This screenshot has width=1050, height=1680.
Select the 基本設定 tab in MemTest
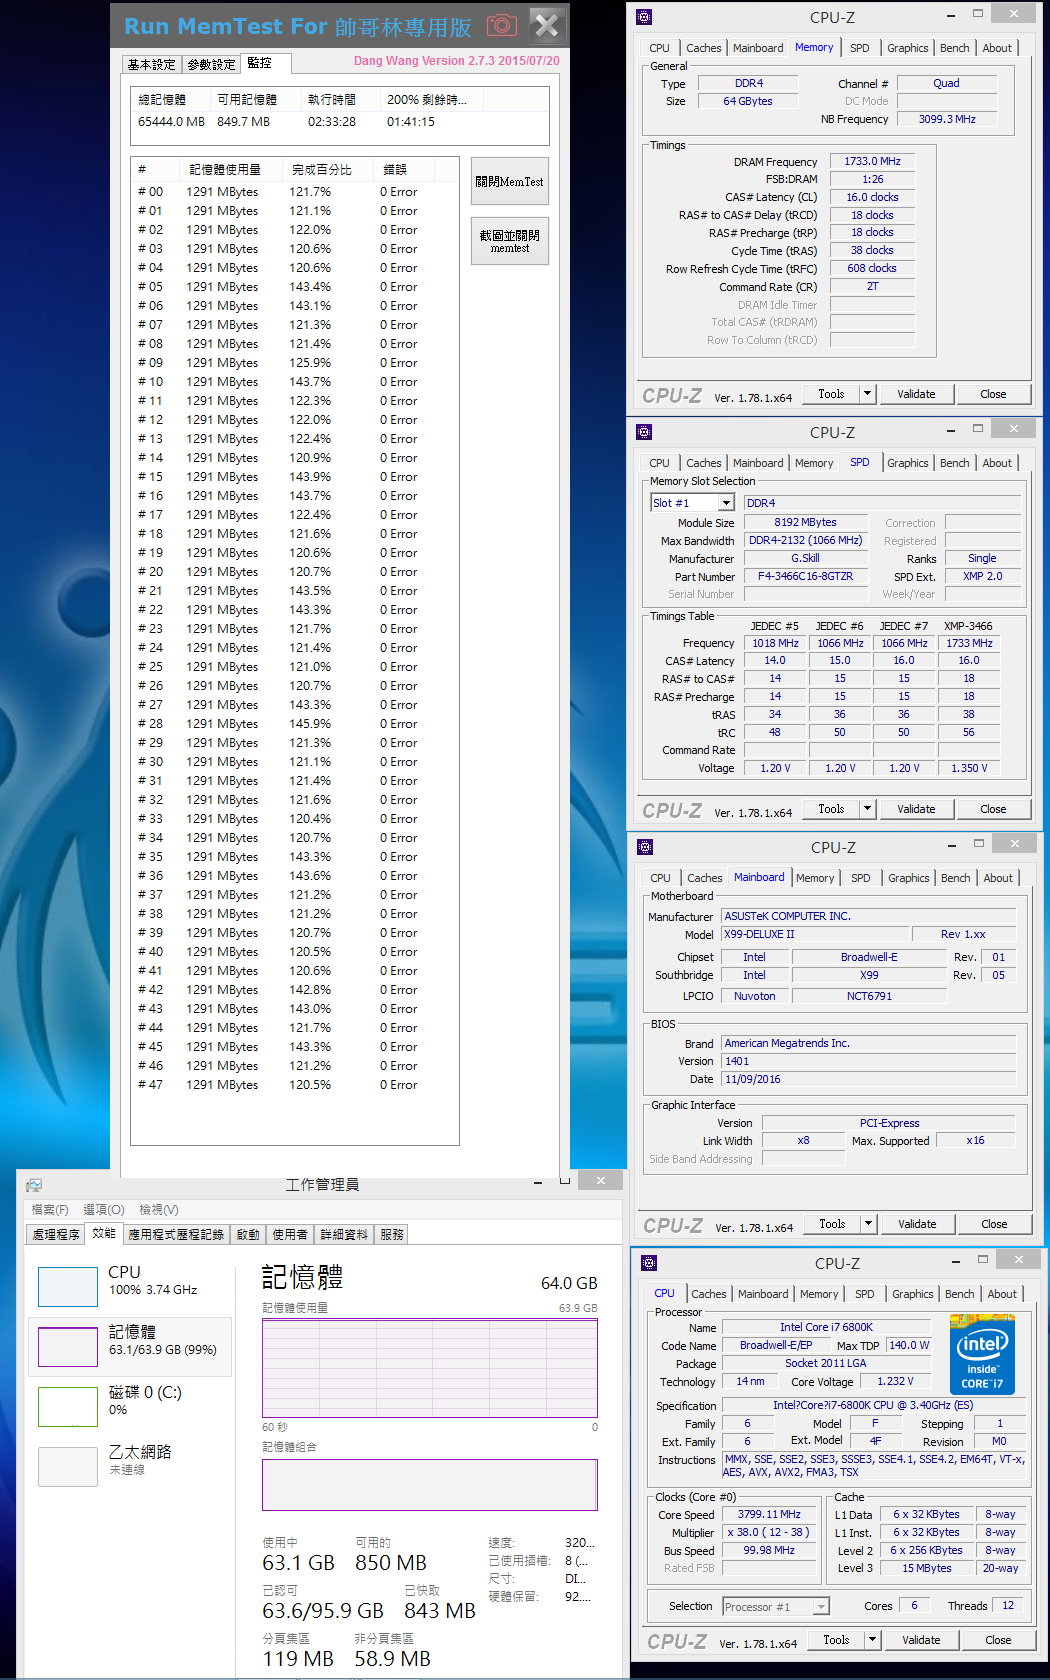click(x=152, y=64)
